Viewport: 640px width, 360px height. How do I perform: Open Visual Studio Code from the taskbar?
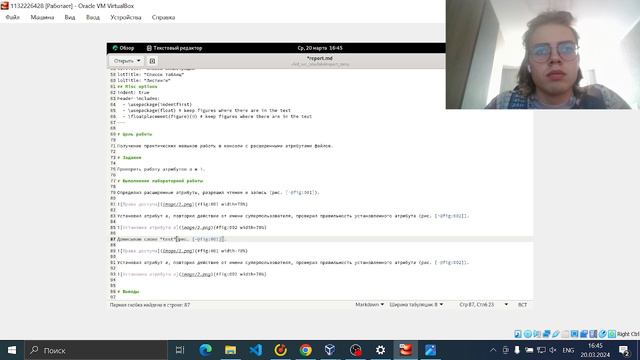(x=256, y=350)
